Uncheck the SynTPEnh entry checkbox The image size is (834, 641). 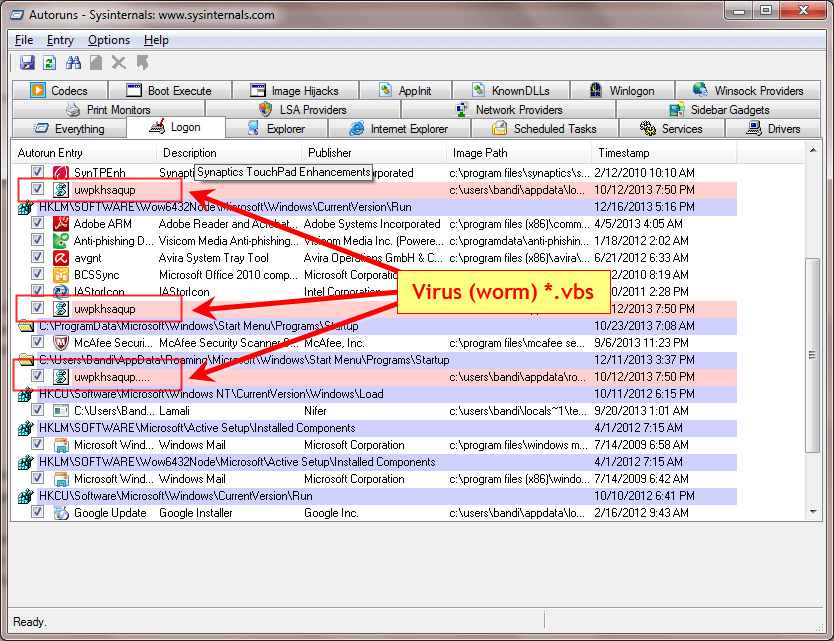point(37,171)
